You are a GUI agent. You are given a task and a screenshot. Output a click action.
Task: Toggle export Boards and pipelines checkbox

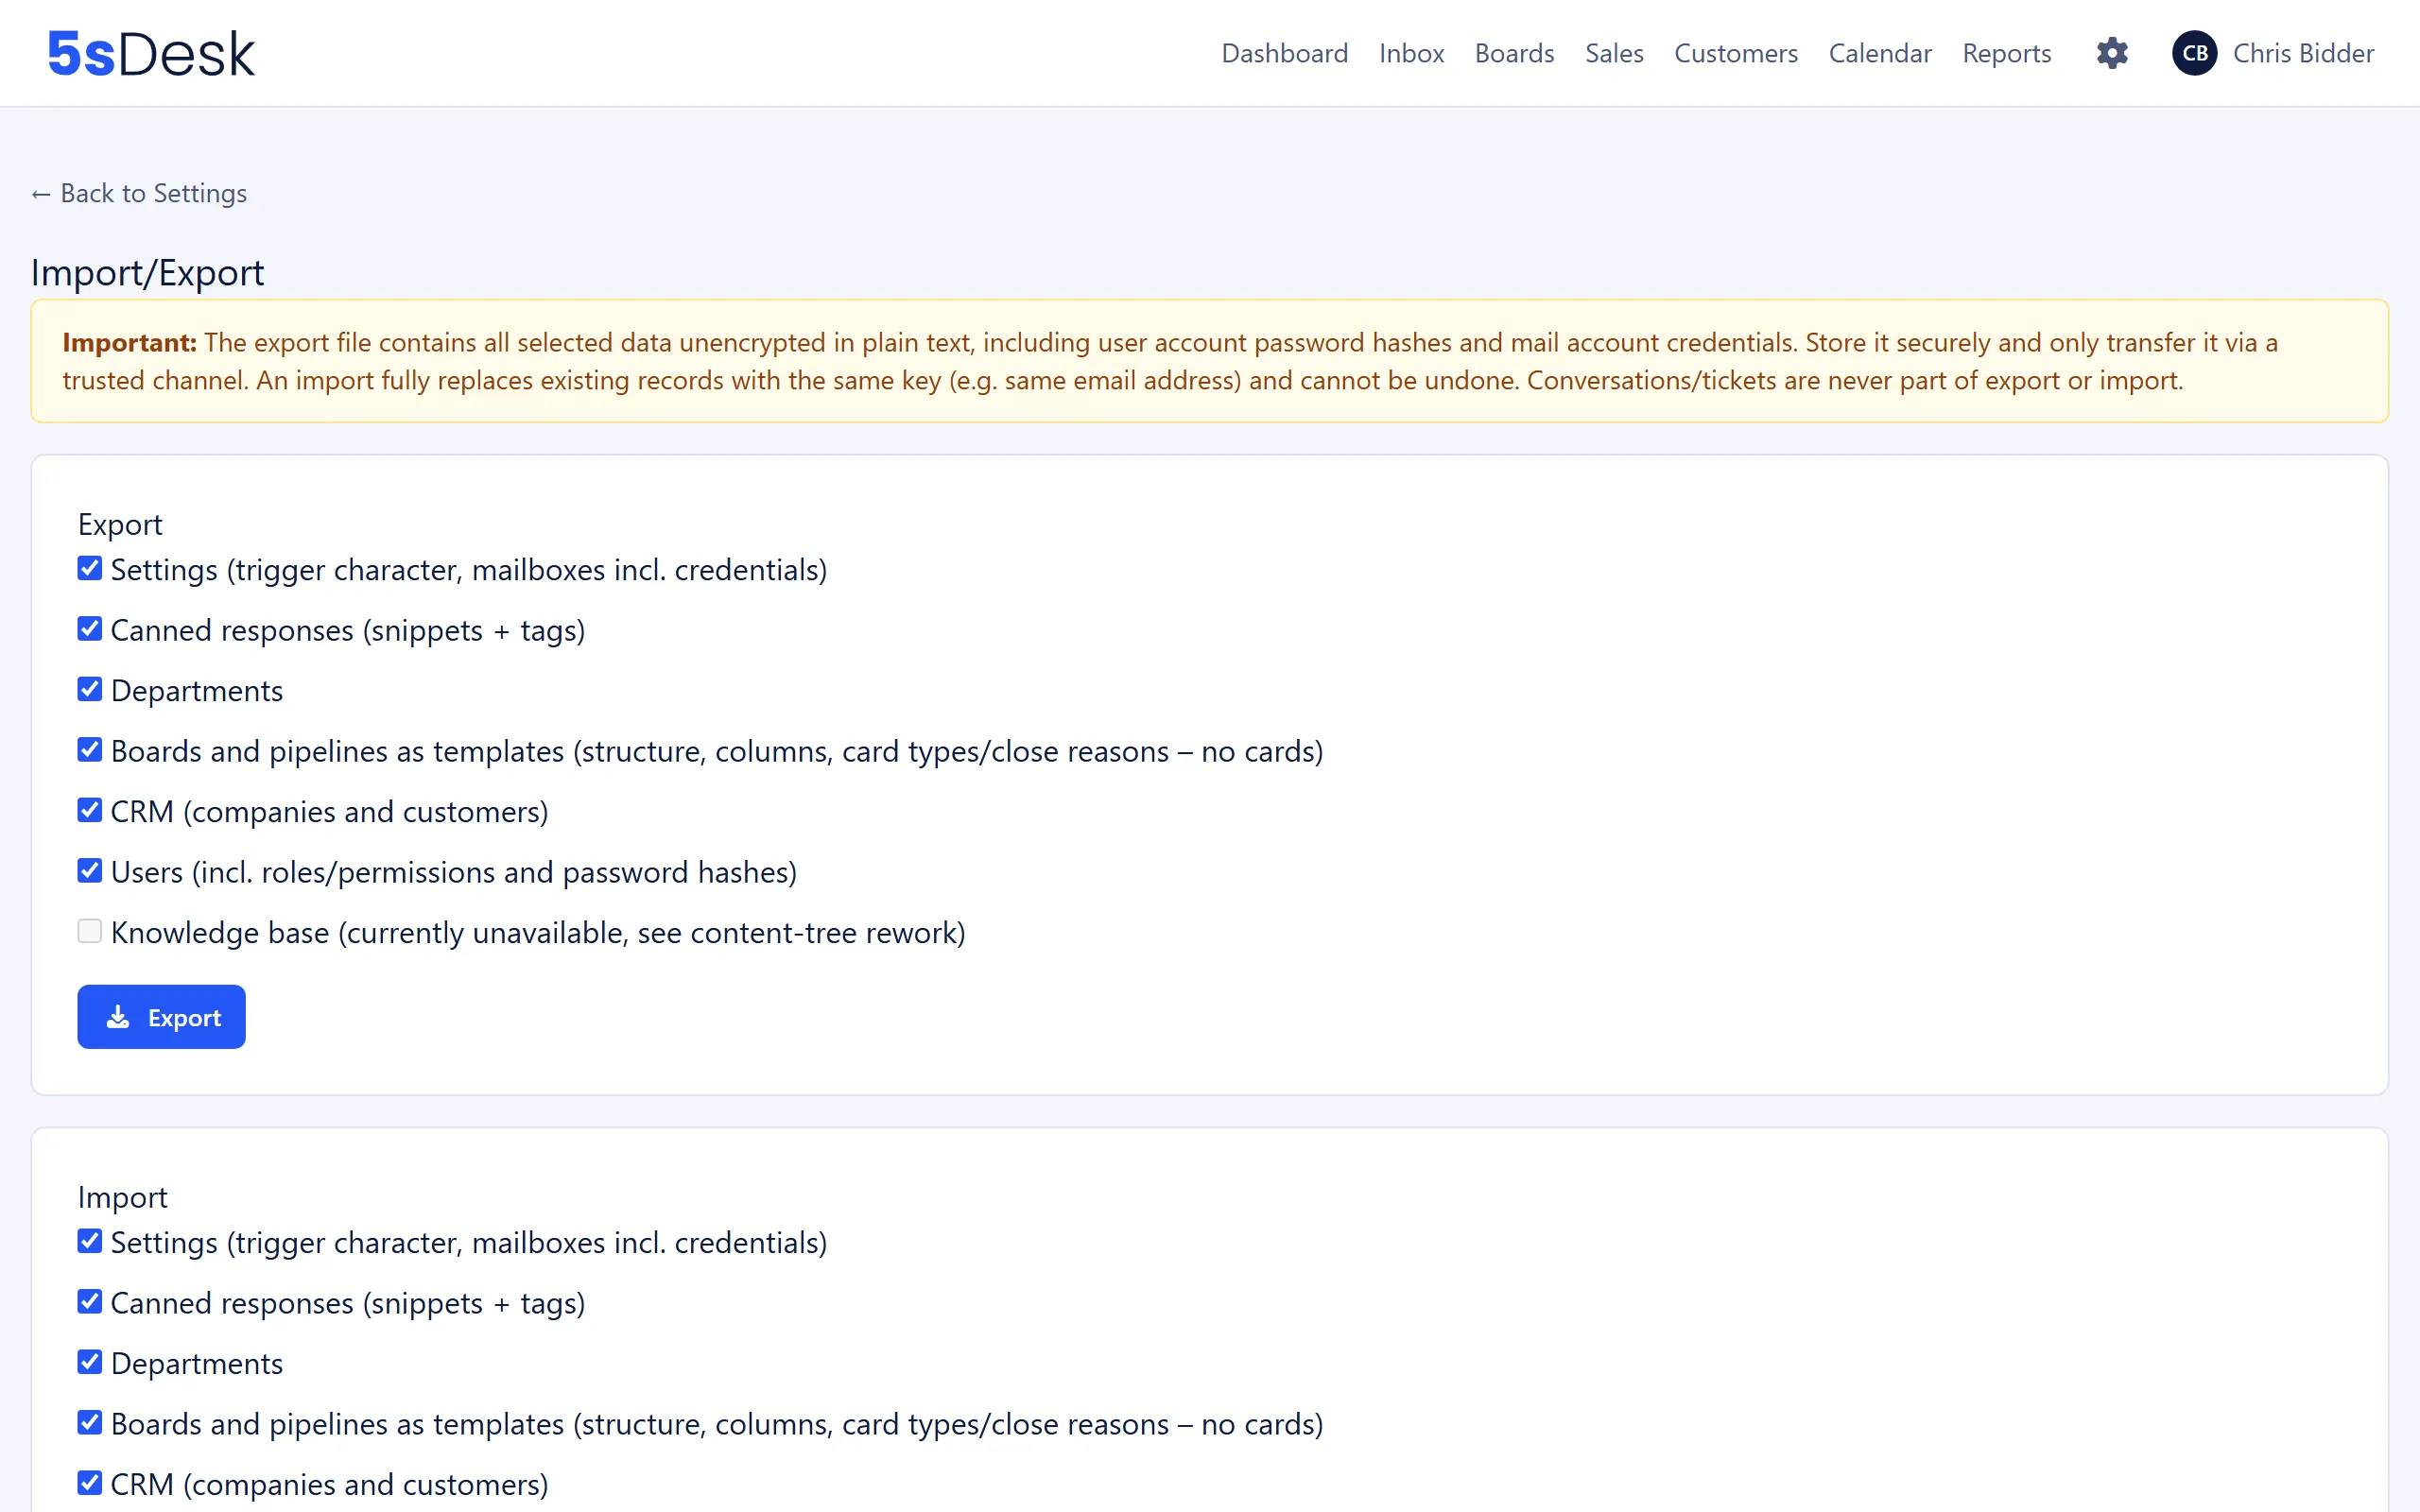click(x=90, y=750)
